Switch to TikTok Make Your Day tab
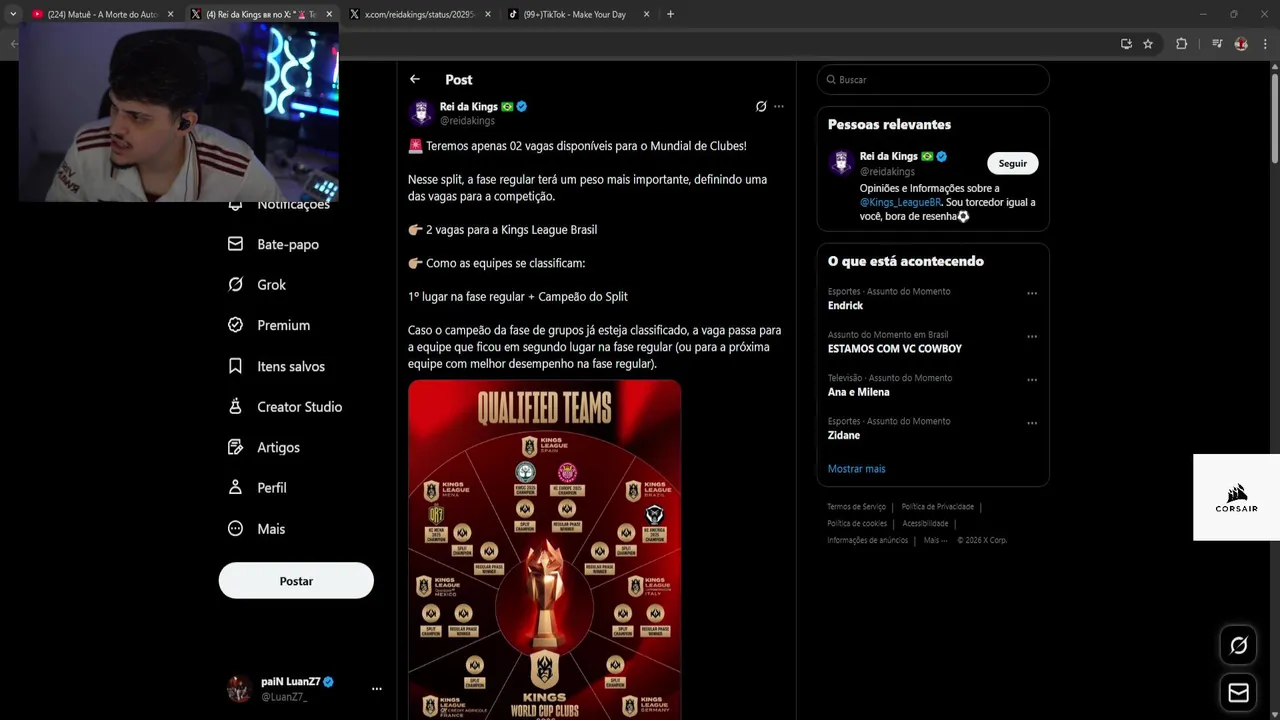This screenshot has width=1280, height=720. pyautogui.click(x=578, y=14)
